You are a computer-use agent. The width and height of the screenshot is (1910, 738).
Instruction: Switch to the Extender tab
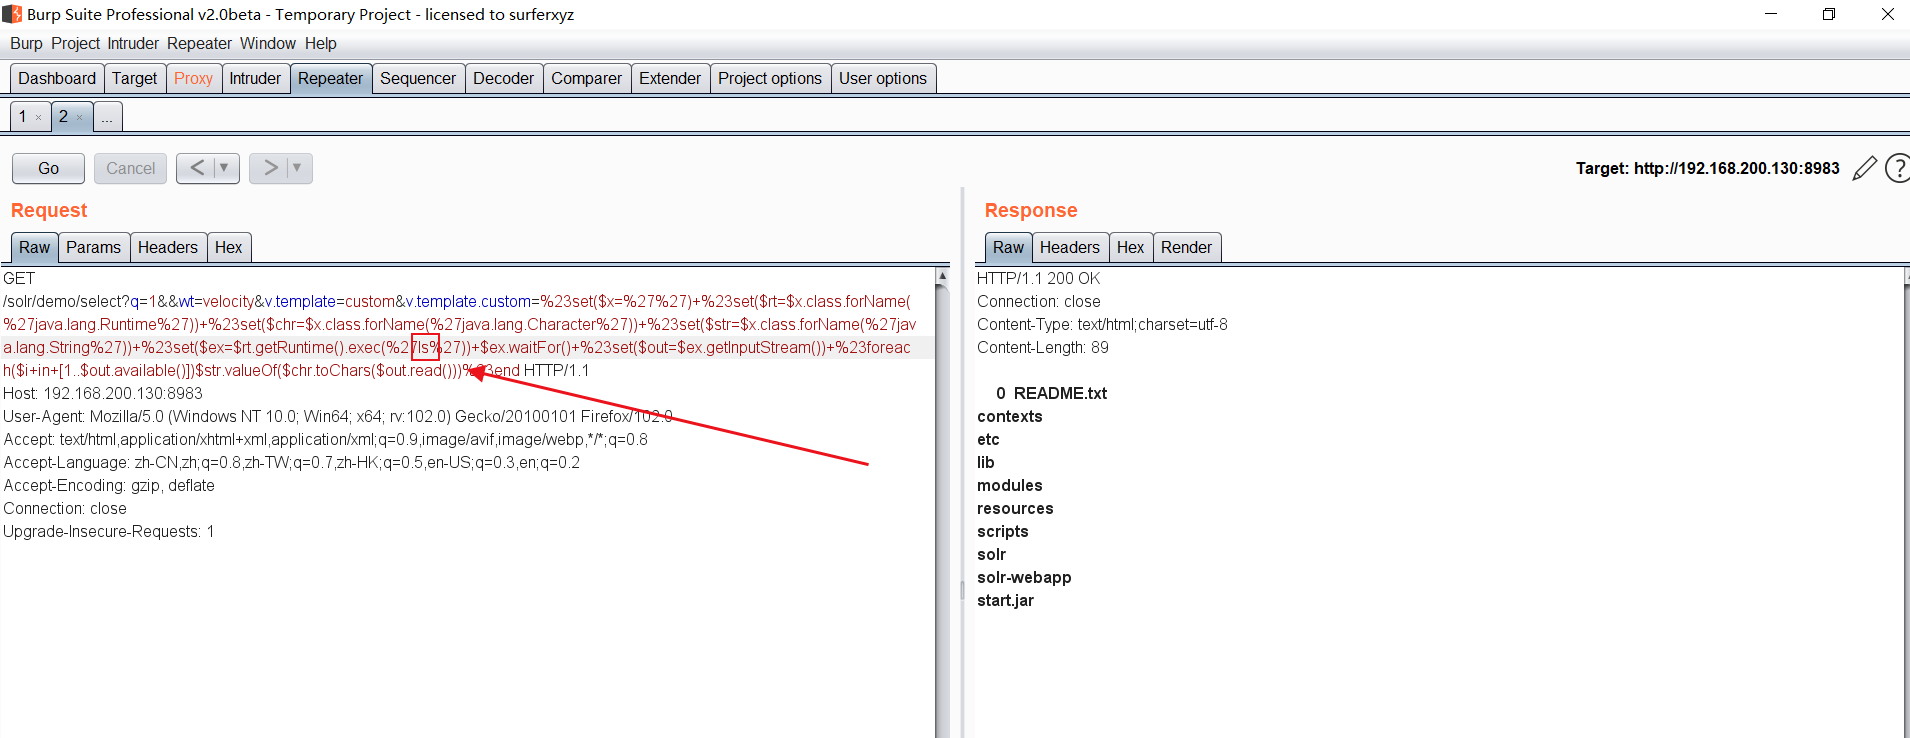(x=670, y=79)
